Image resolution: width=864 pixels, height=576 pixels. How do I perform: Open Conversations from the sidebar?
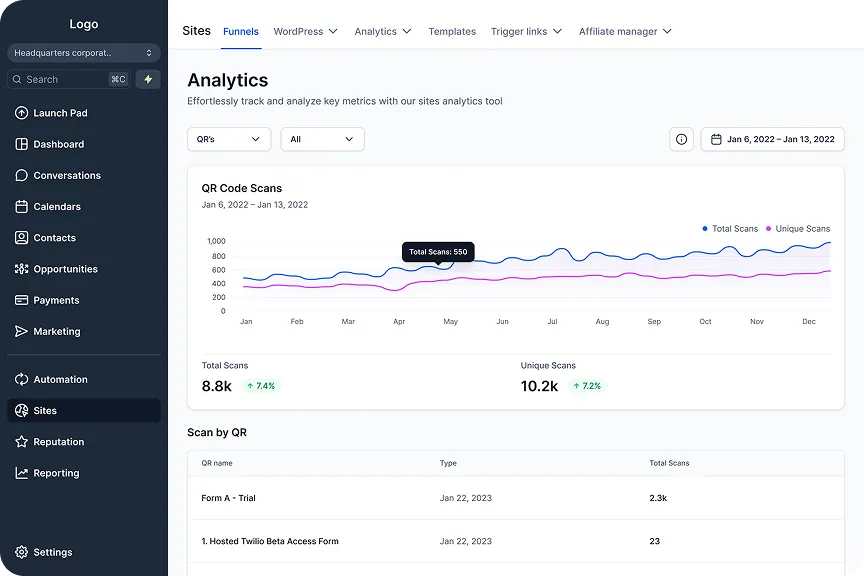point(84,175)
